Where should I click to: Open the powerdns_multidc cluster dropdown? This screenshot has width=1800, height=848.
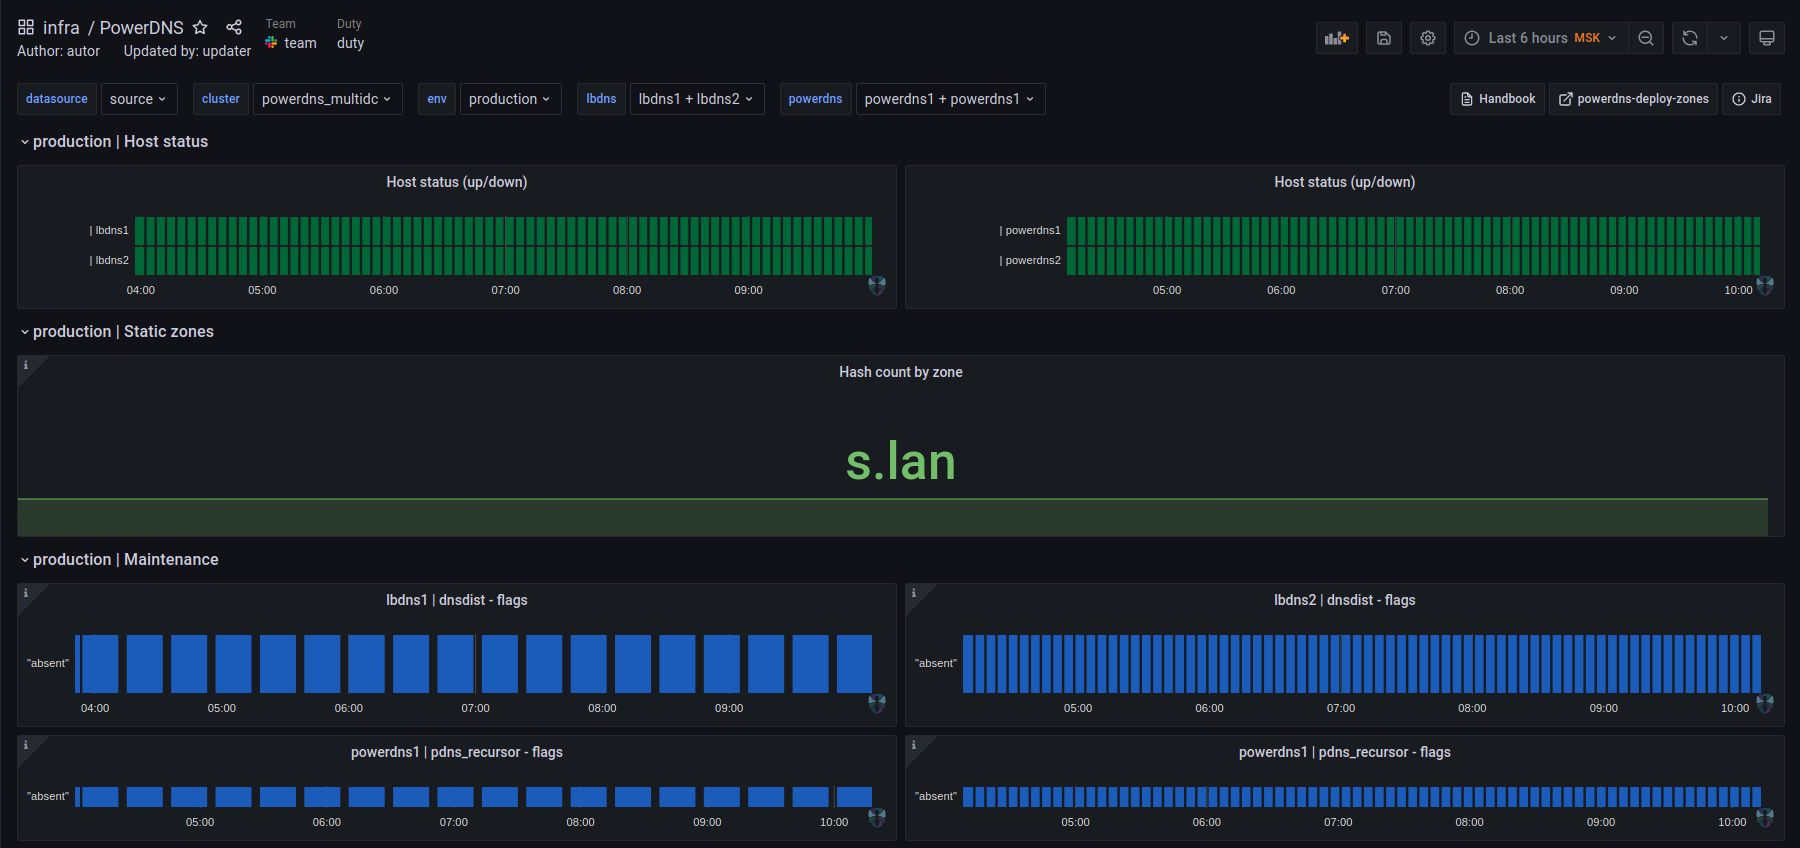(x=327, y=99)
